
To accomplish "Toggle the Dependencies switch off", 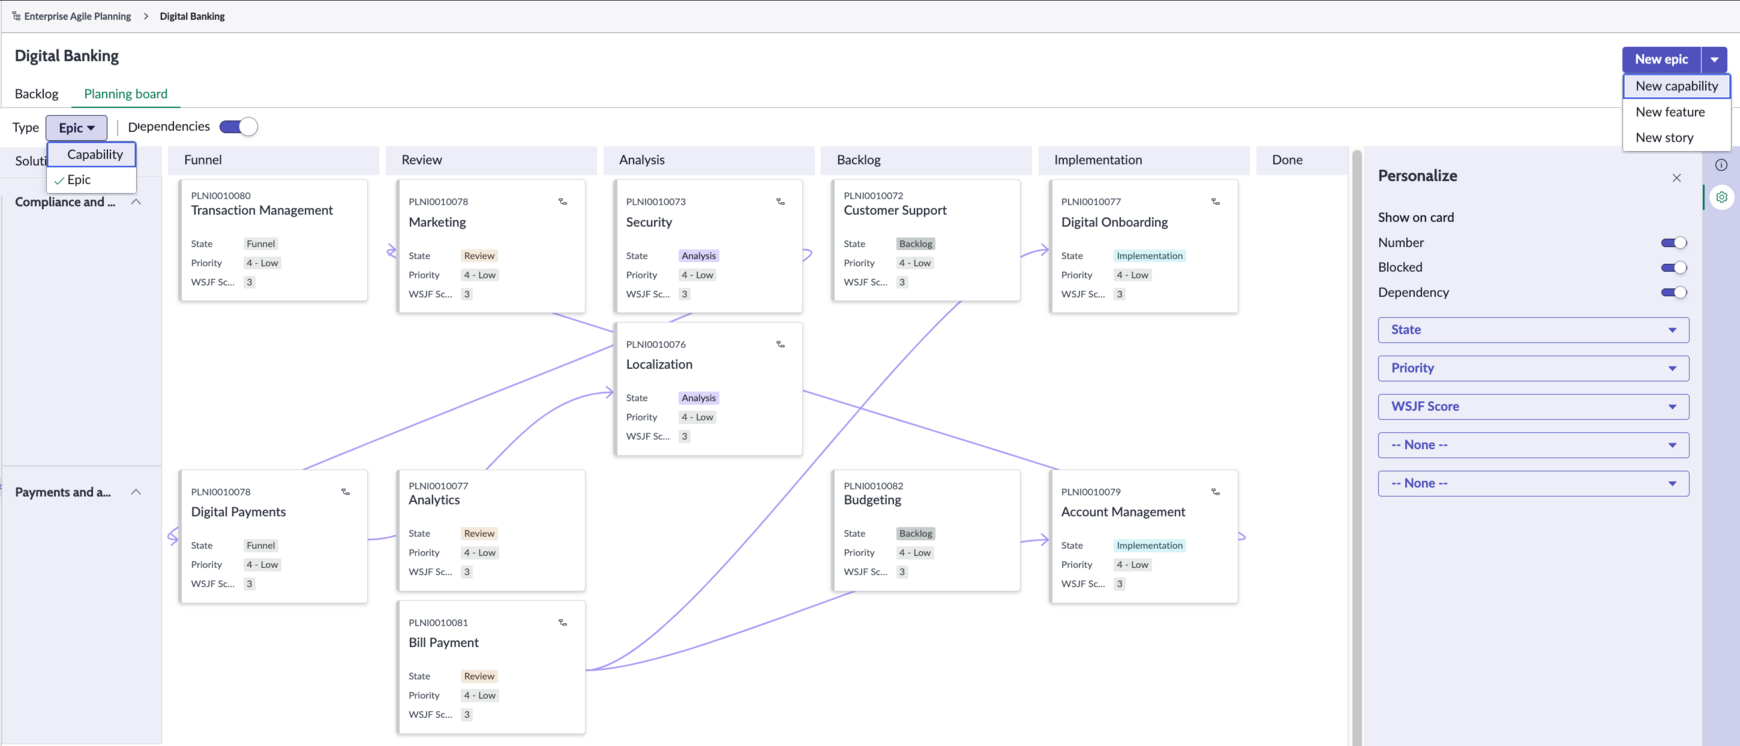I will tap(239, 127).
